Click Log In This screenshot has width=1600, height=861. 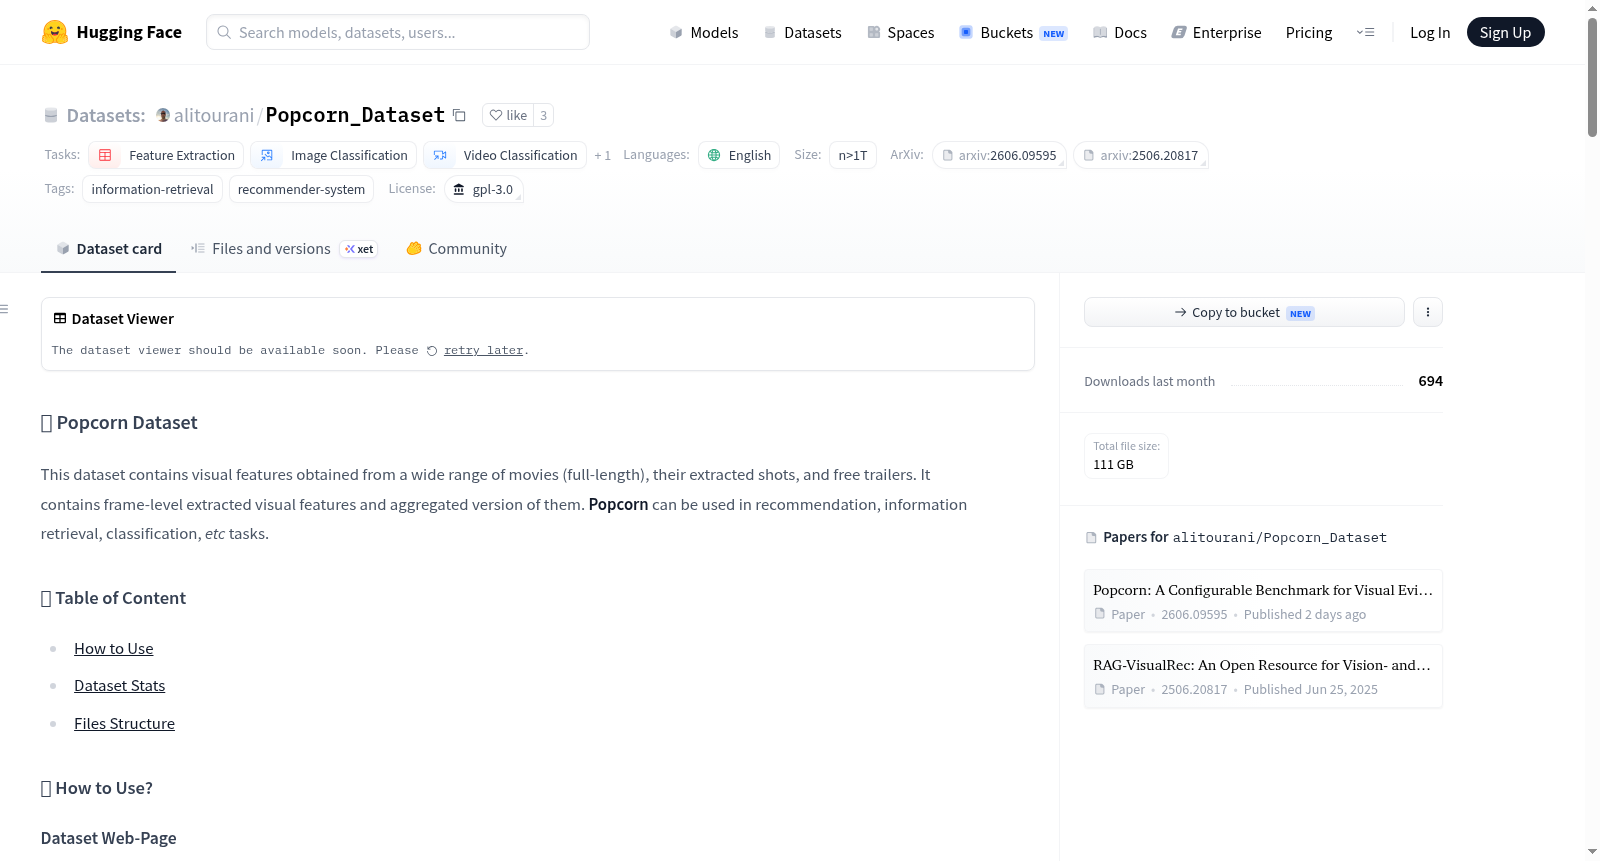coord(1430,32)
